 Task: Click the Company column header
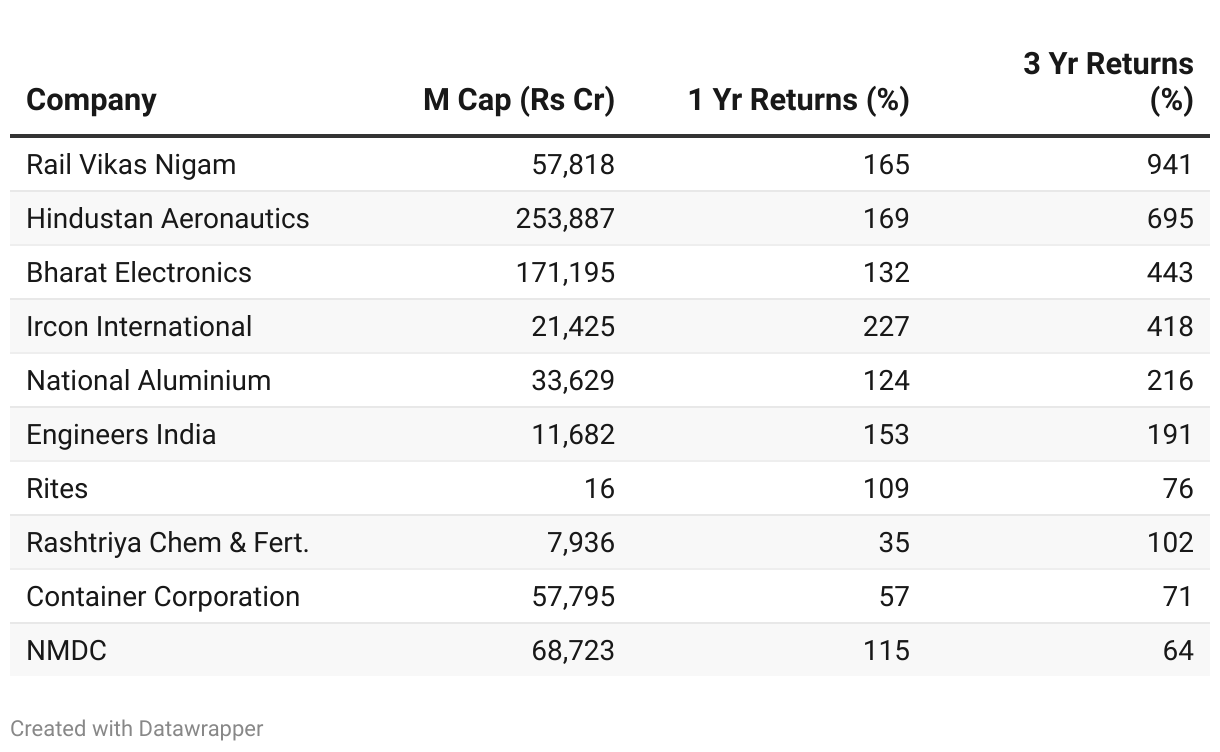point(91,100)
